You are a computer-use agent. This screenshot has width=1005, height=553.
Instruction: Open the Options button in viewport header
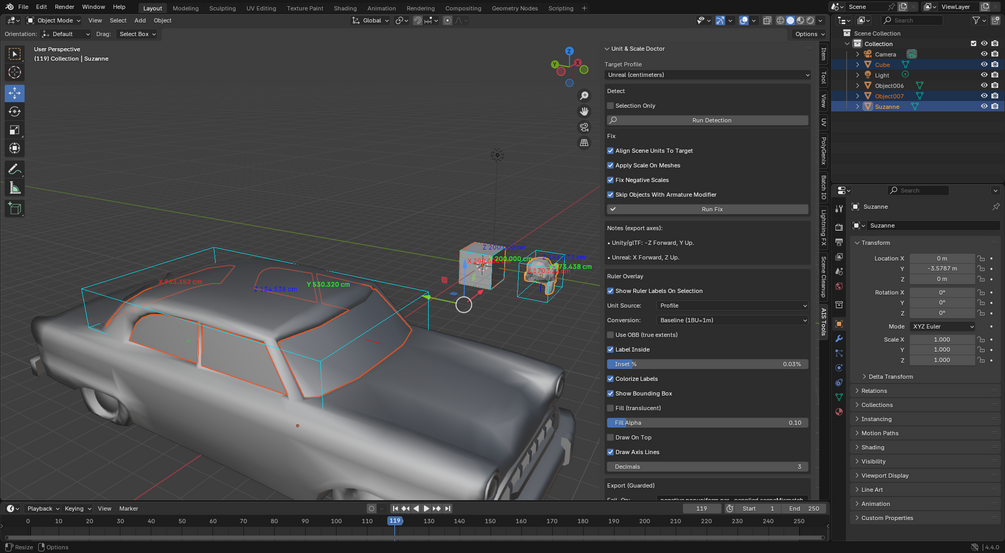click(808, 34)
